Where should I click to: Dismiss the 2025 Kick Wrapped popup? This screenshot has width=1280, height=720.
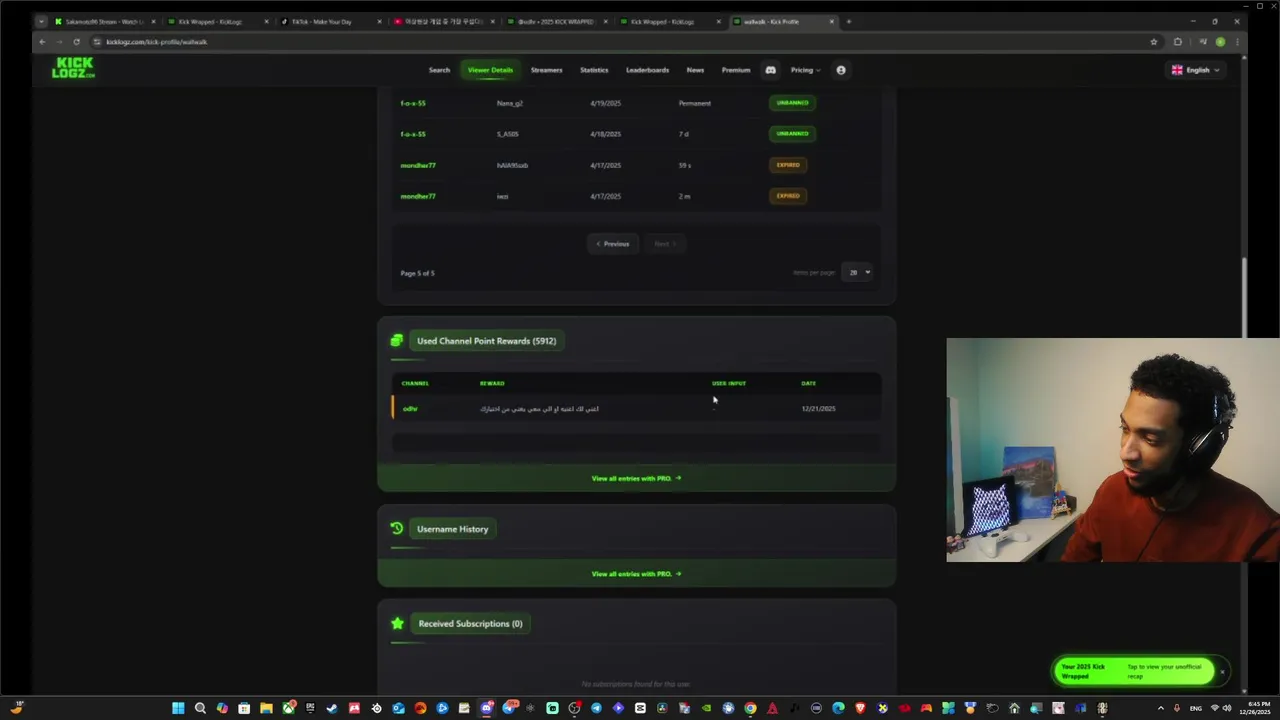[x=1222, y=671]
